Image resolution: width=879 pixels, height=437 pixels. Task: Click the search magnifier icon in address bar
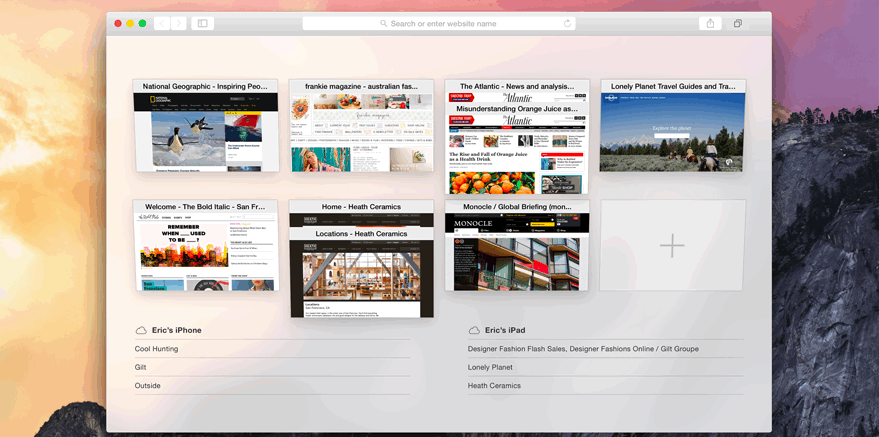(383, 24)
